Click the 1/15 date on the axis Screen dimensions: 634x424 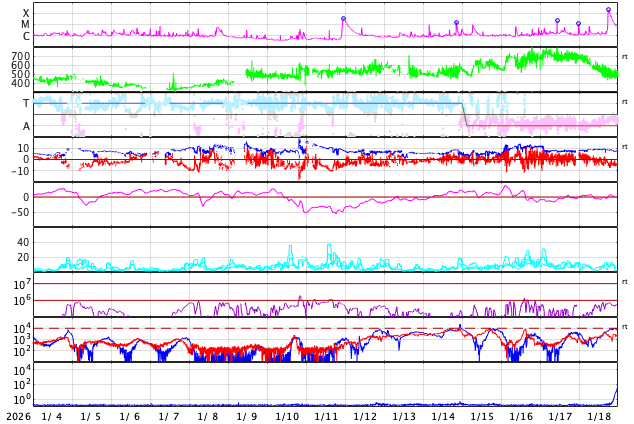tap(482, 416)
